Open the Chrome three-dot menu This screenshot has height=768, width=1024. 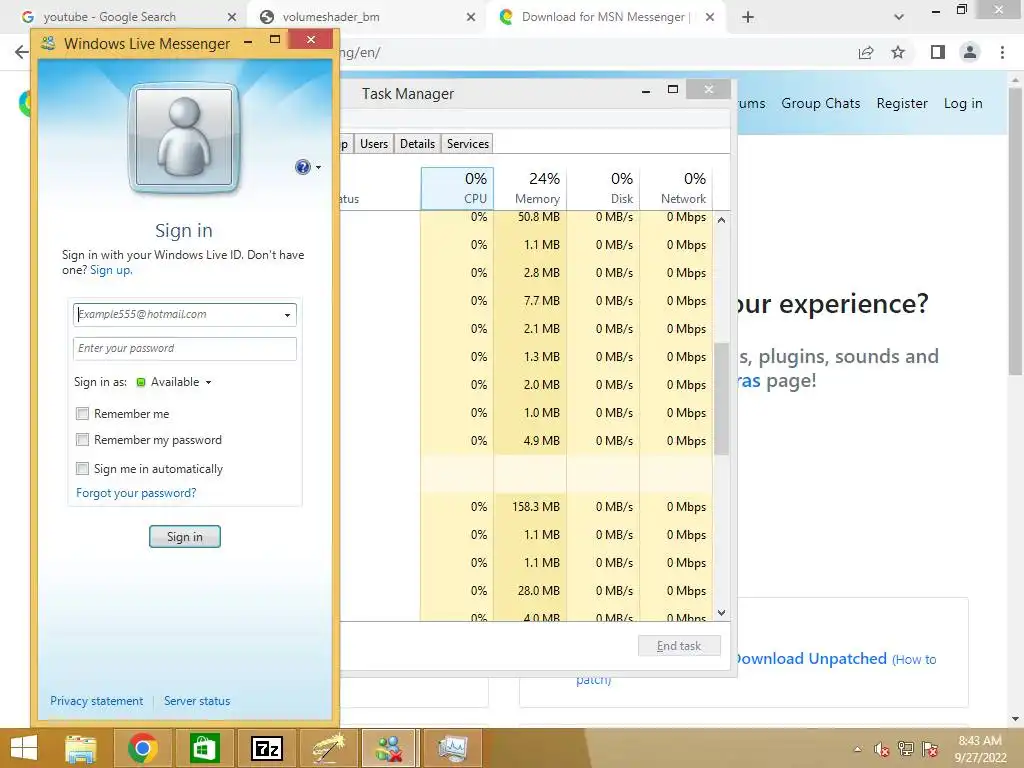click(x=1002, y=52)
